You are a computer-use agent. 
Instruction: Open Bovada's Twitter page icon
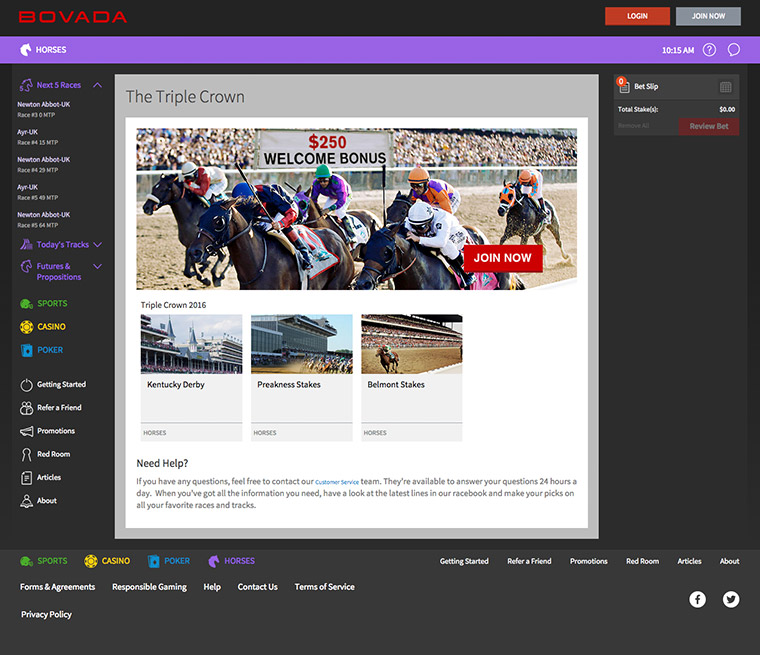731,599
